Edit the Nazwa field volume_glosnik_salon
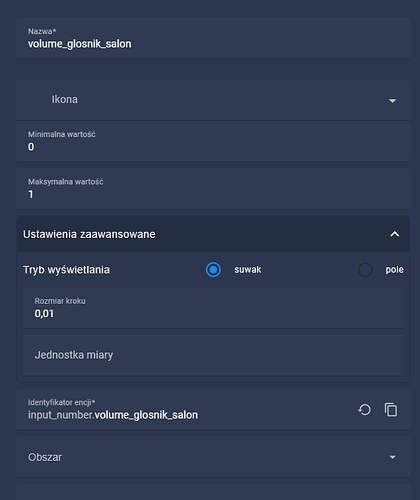Image resolution: width=420 pixels, height=500 pixels. point(213,38)
